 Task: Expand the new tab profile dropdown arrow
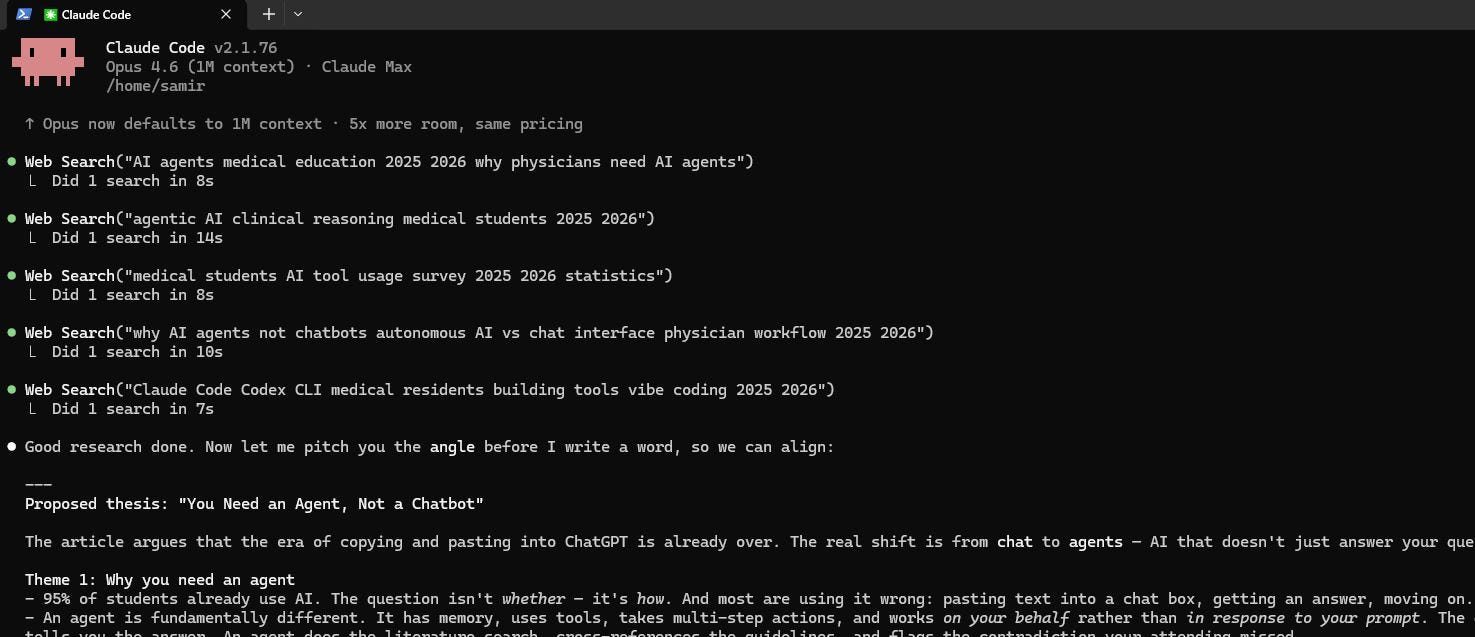coord(298,14)
